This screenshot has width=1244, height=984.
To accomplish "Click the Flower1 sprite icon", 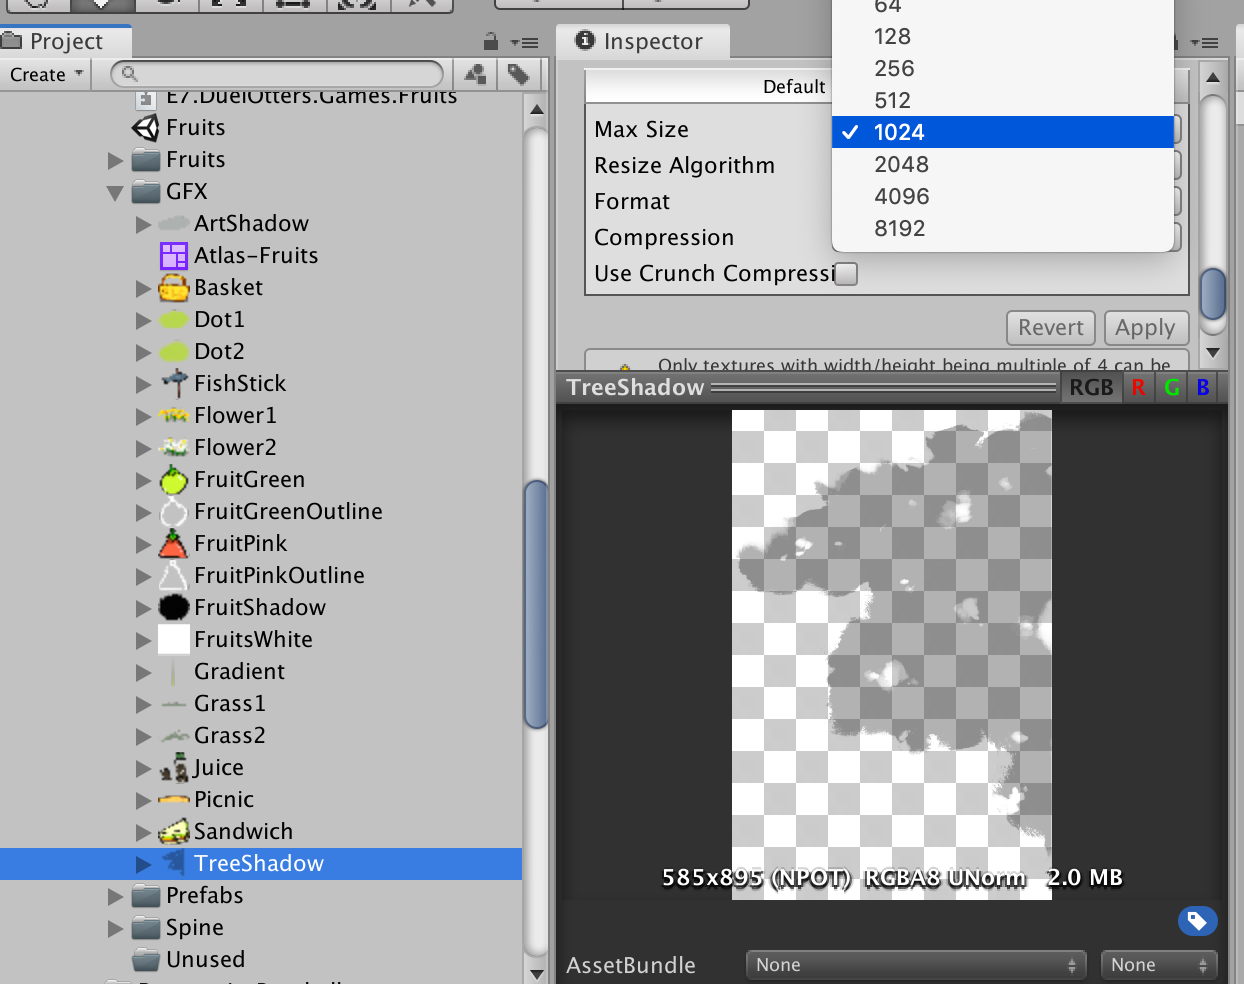I will 174,416.
